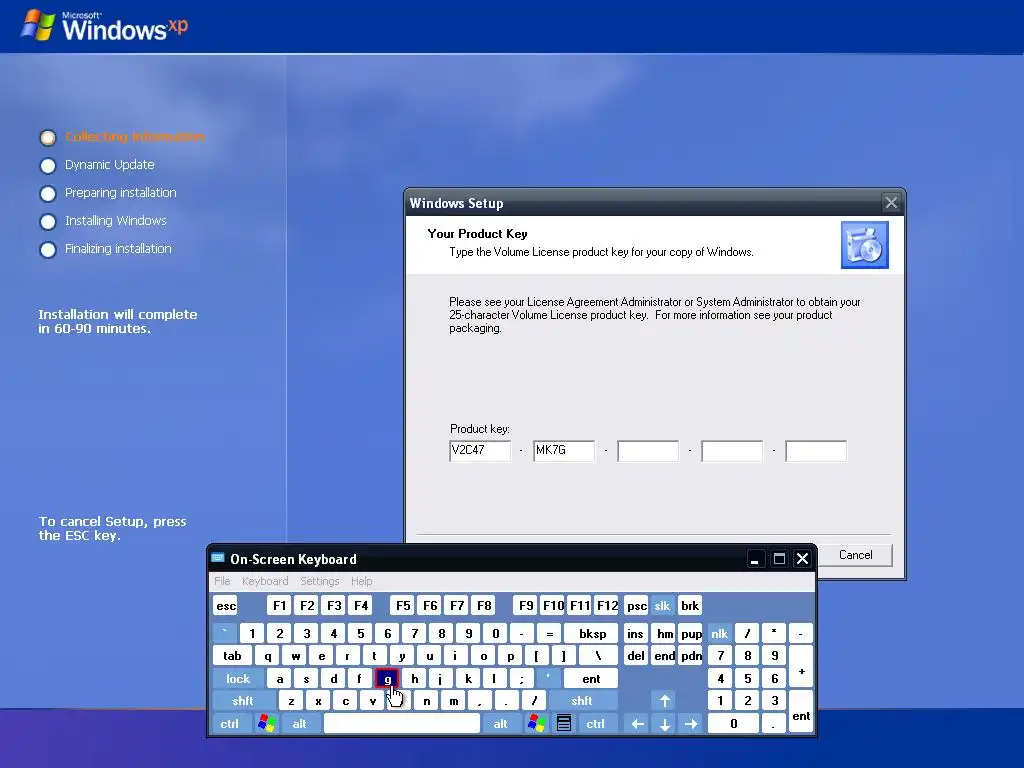
Task: Toggle the caps lock key
Action: click(238, 679)
